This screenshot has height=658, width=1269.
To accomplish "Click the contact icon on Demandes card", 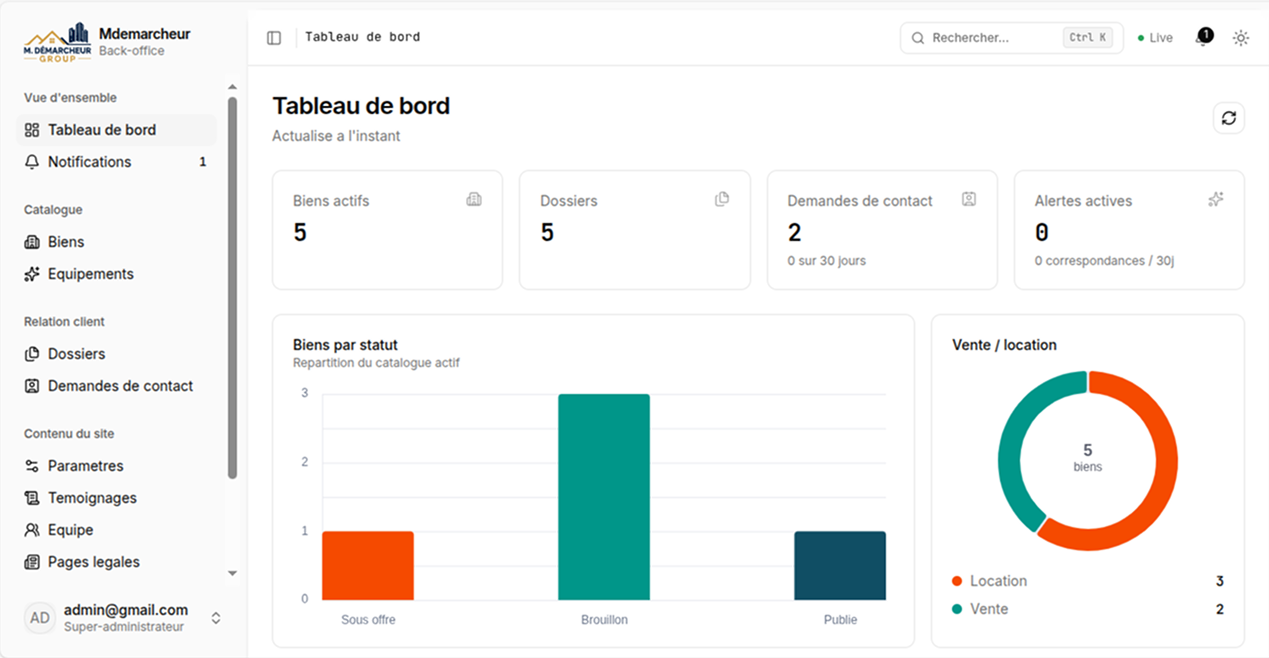I will tap(969, 199).
